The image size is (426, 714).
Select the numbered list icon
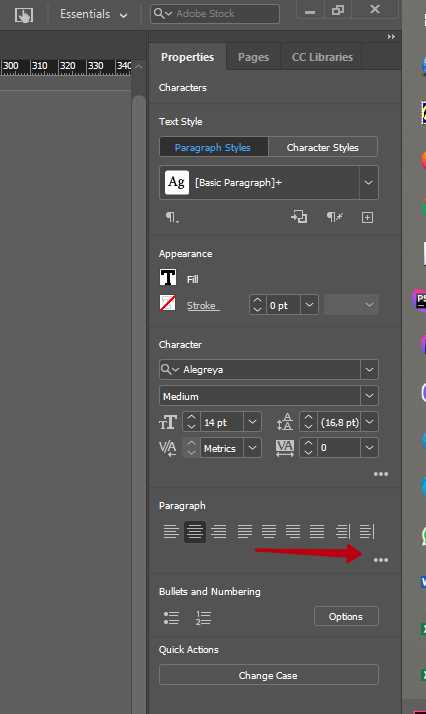pos(203,617)
